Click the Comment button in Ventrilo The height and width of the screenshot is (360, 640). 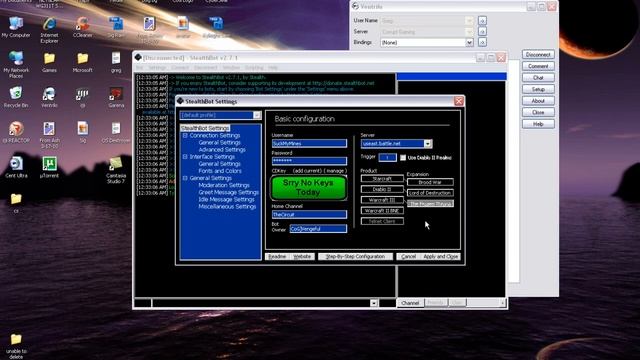click(538, 66)
